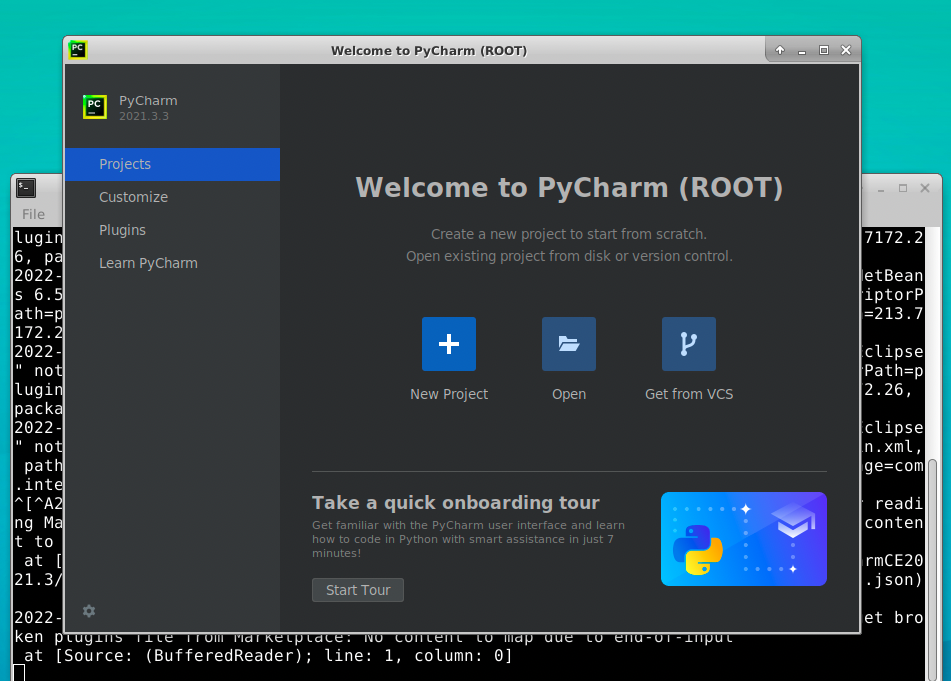Close the terminal window behind PyCharm

pos(925,188)
